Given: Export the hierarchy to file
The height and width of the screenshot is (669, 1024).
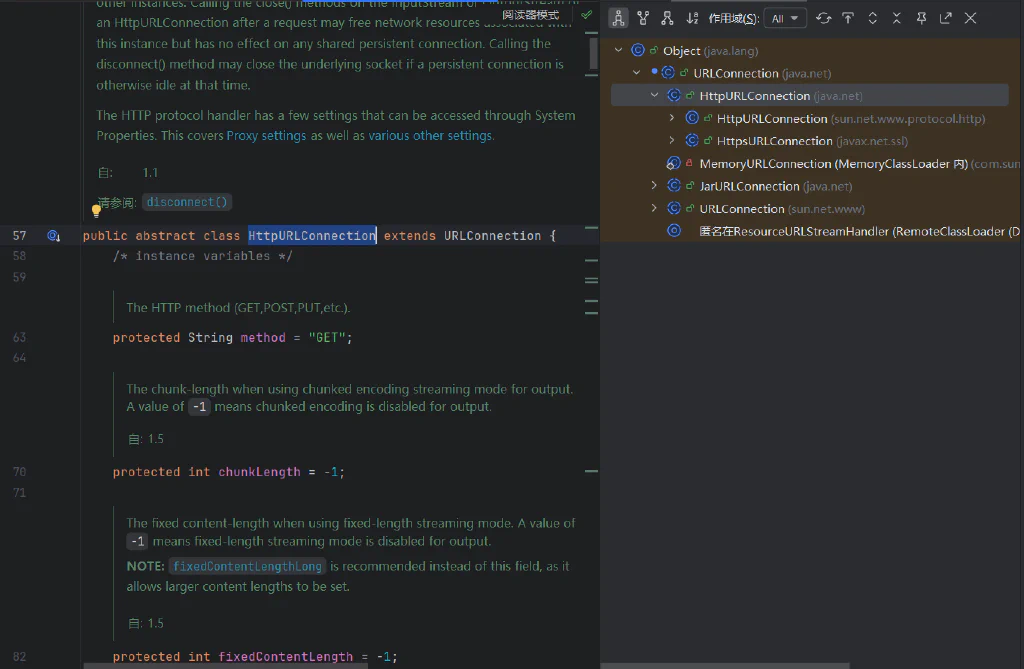Looking at the screenshot, I should click(946, 18).
